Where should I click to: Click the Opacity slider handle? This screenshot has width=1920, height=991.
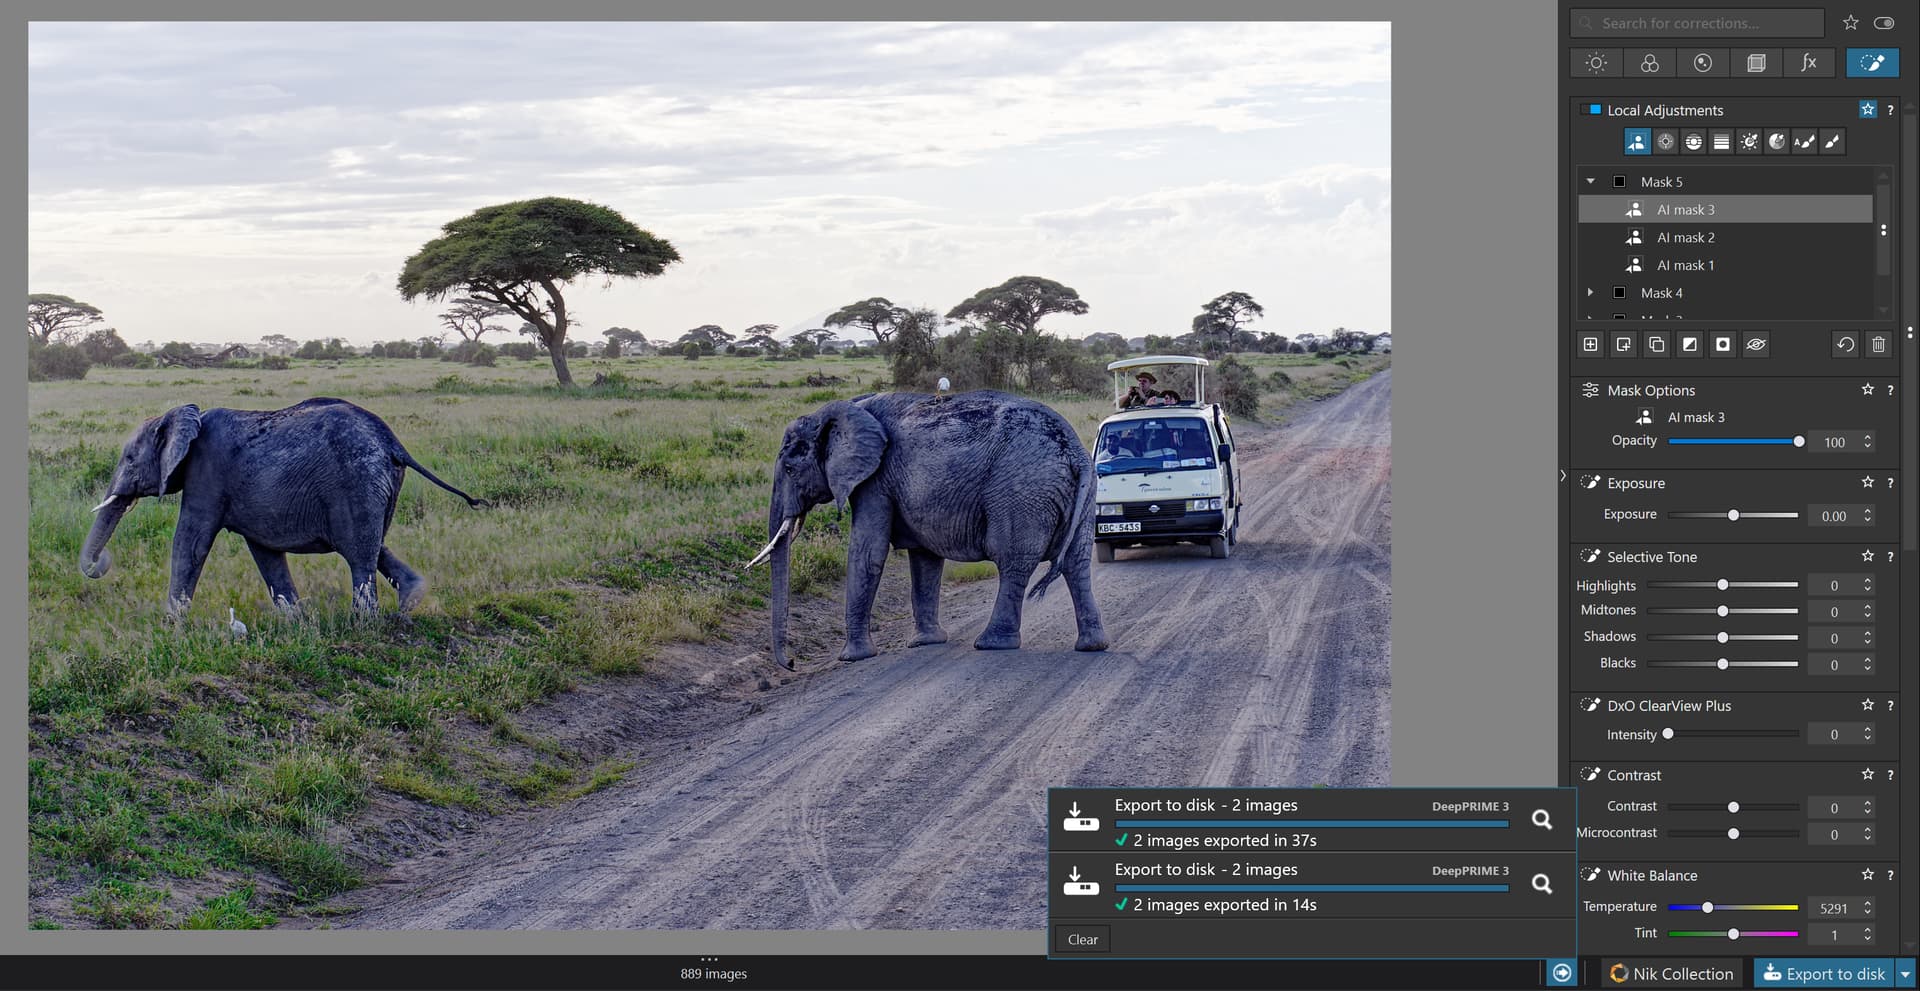click(x=1799, y=442)
